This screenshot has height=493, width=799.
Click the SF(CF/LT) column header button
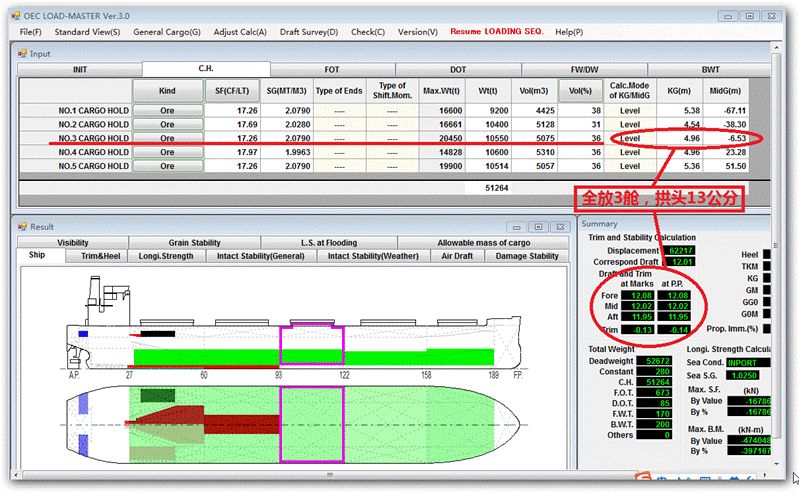click(x=232, y=91)
